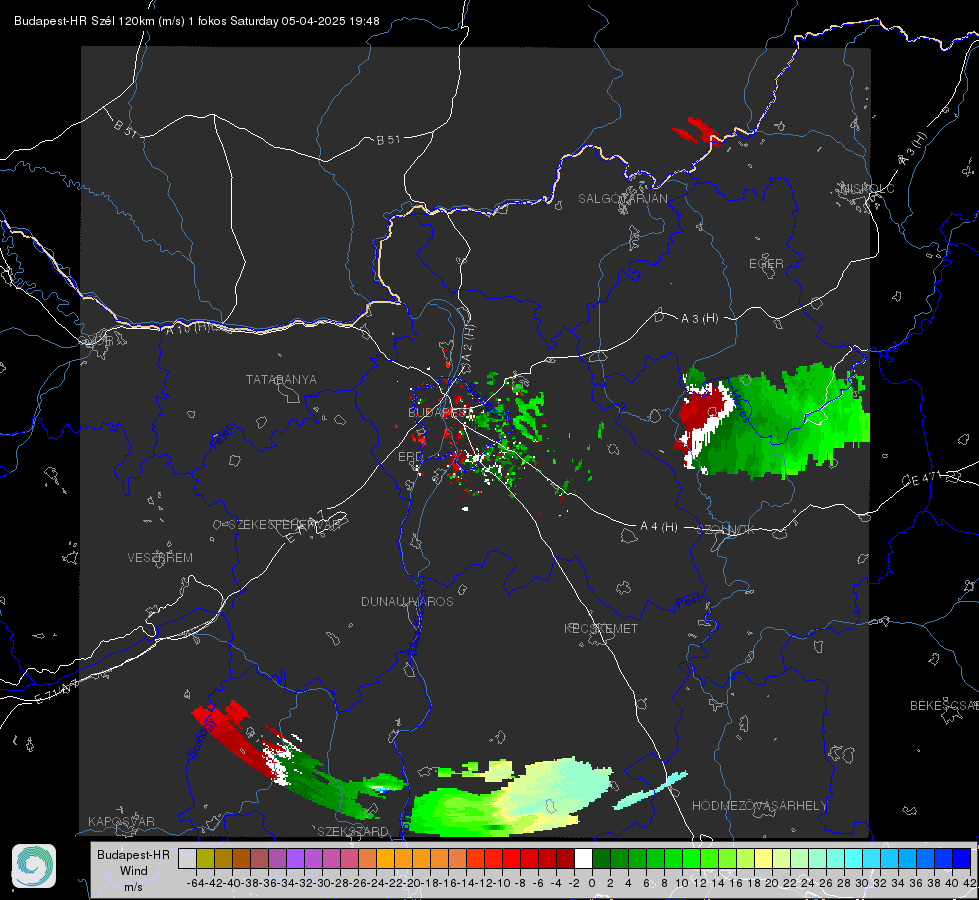Click the TATABANYA city label
This screenshot has height=900, width=979.
281,379
